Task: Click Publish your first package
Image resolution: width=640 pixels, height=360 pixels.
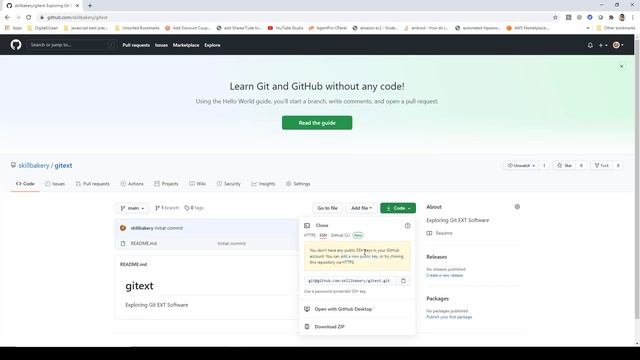Action: (449, 317)
